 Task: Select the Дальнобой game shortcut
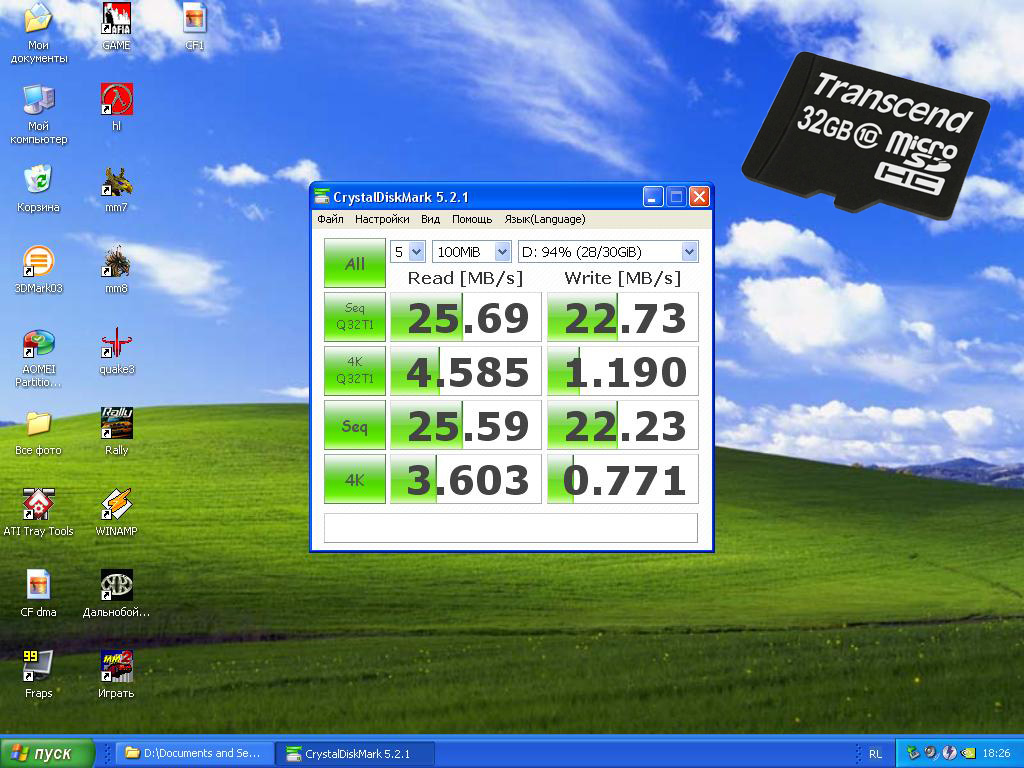[116, 593]
